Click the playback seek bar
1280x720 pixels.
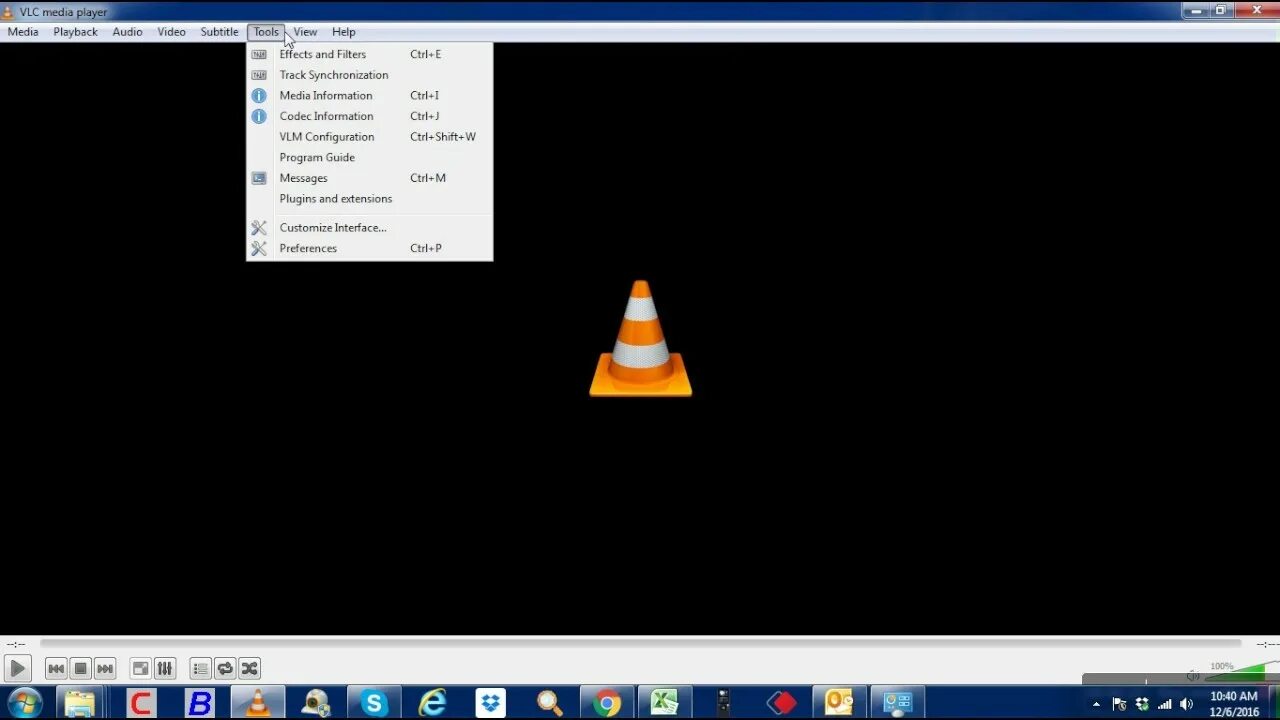click(640, 644)
